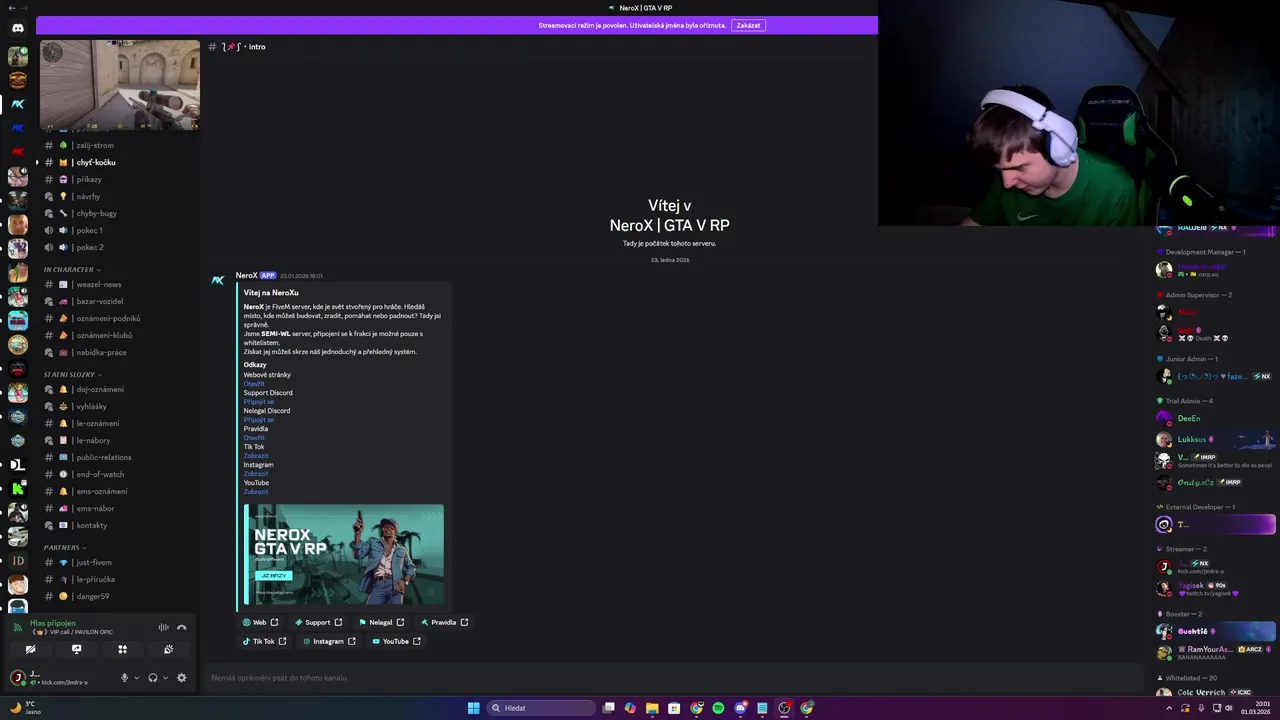Disconnect from voice call with hang-up icon
This screenshot has height=720, width=1280.
pos(181,627)
